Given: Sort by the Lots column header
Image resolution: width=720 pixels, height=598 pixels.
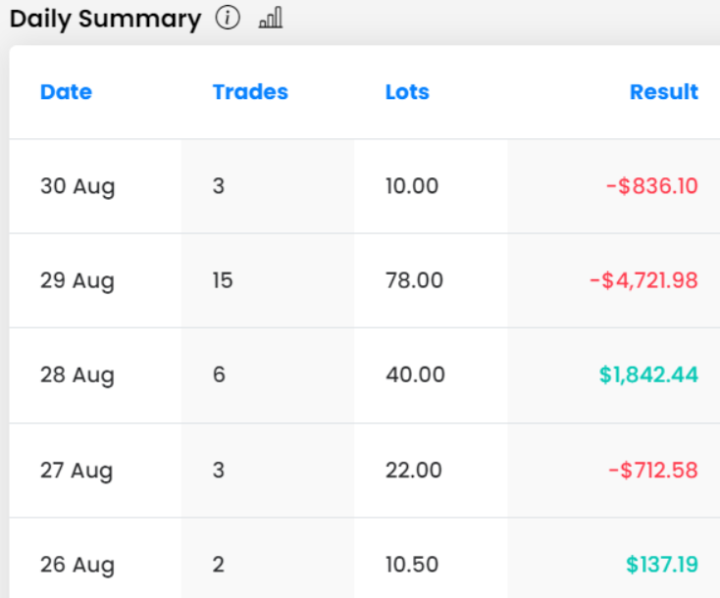Looking at the screenshot, I should pos(407,92).
